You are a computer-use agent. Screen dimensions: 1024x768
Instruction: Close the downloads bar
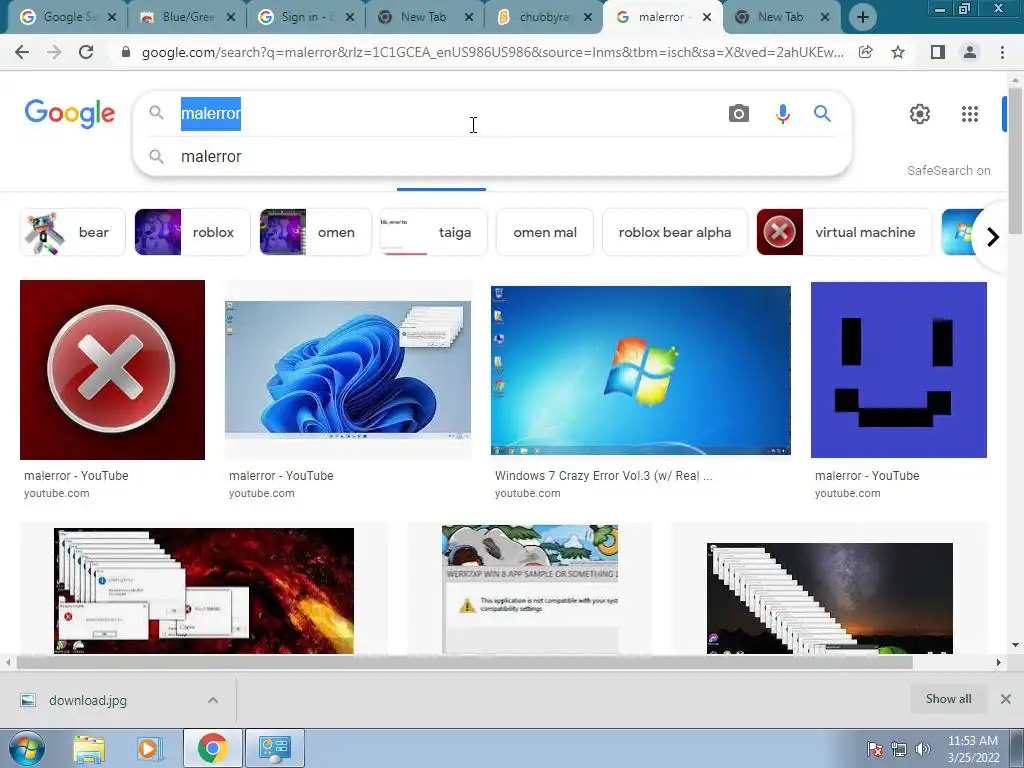coord(1006,699)
